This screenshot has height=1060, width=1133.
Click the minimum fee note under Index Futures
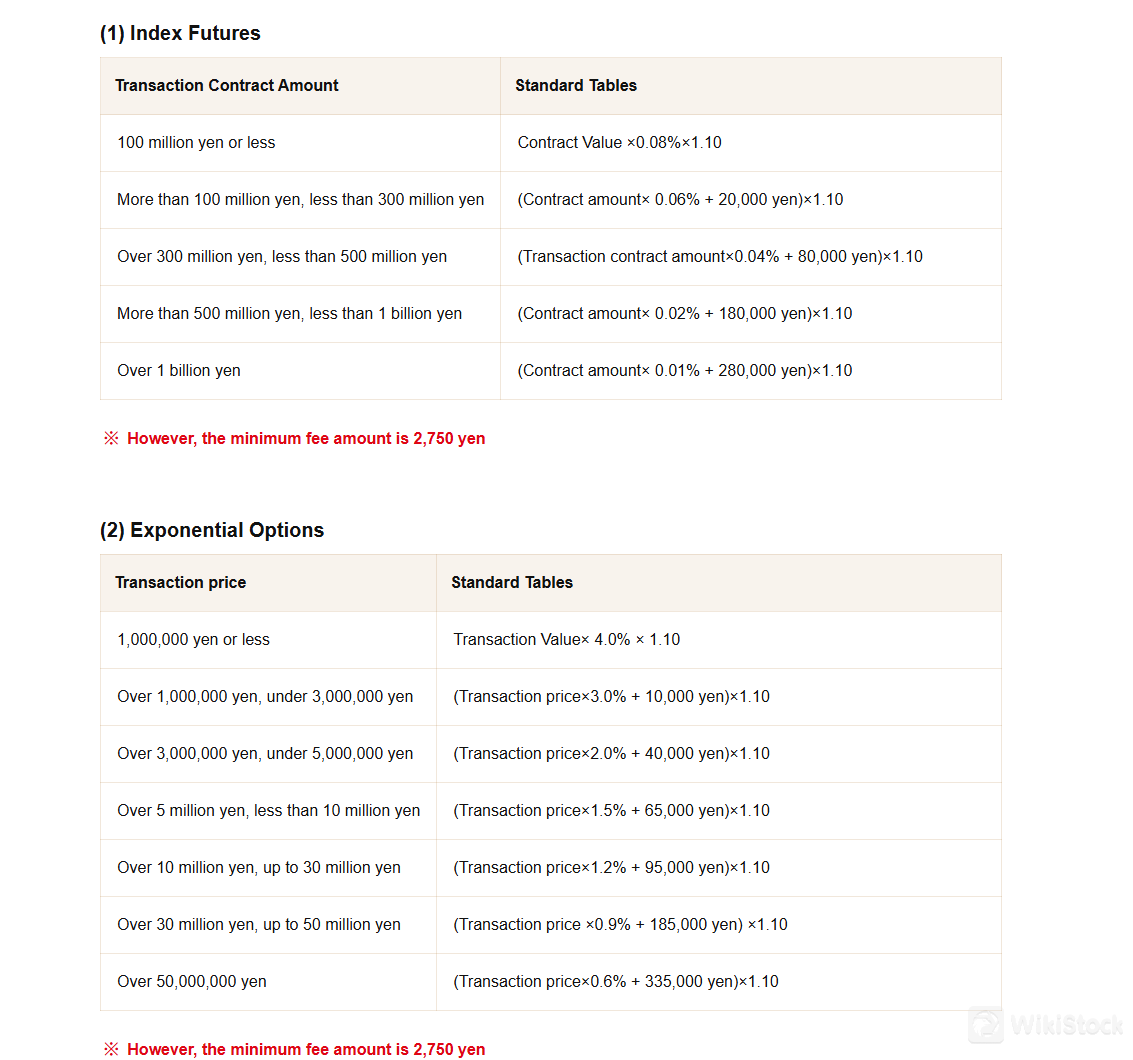[x=305, y=439]
